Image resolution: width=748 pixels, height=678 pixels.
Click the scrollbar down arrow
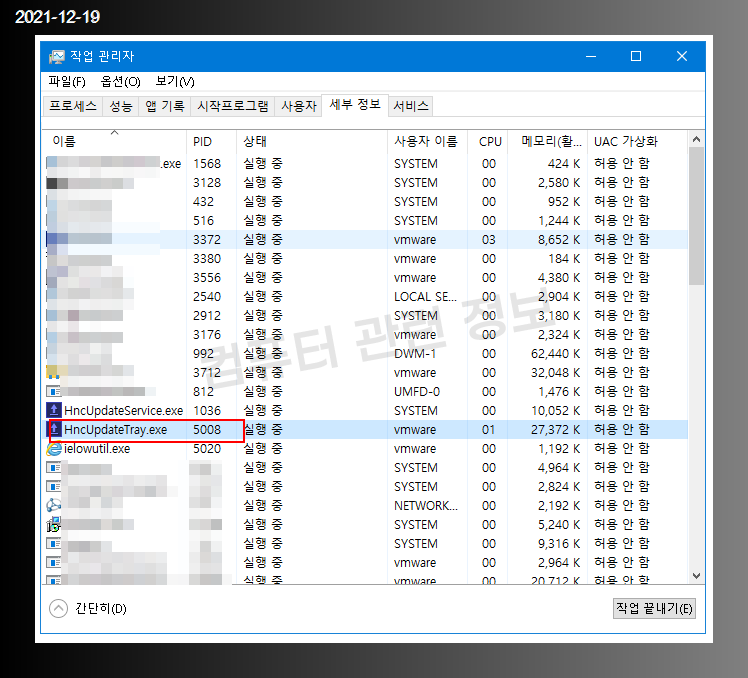[x=696, y=575]
